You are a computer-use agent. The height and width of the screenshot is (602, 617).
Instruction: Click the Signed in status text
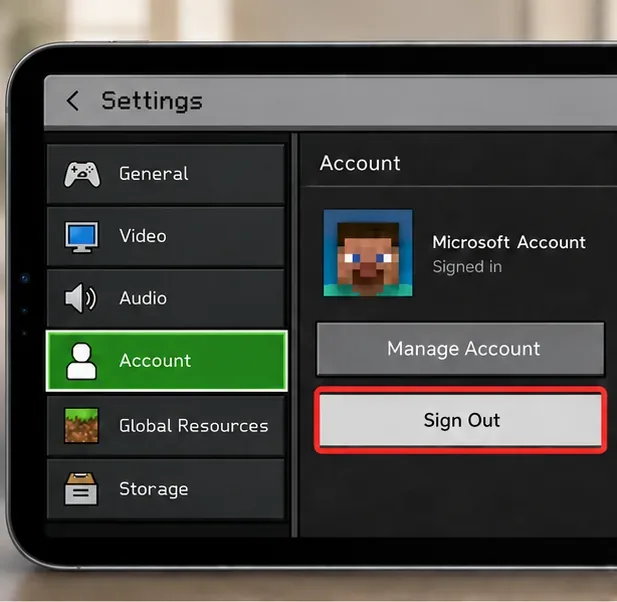467,267
